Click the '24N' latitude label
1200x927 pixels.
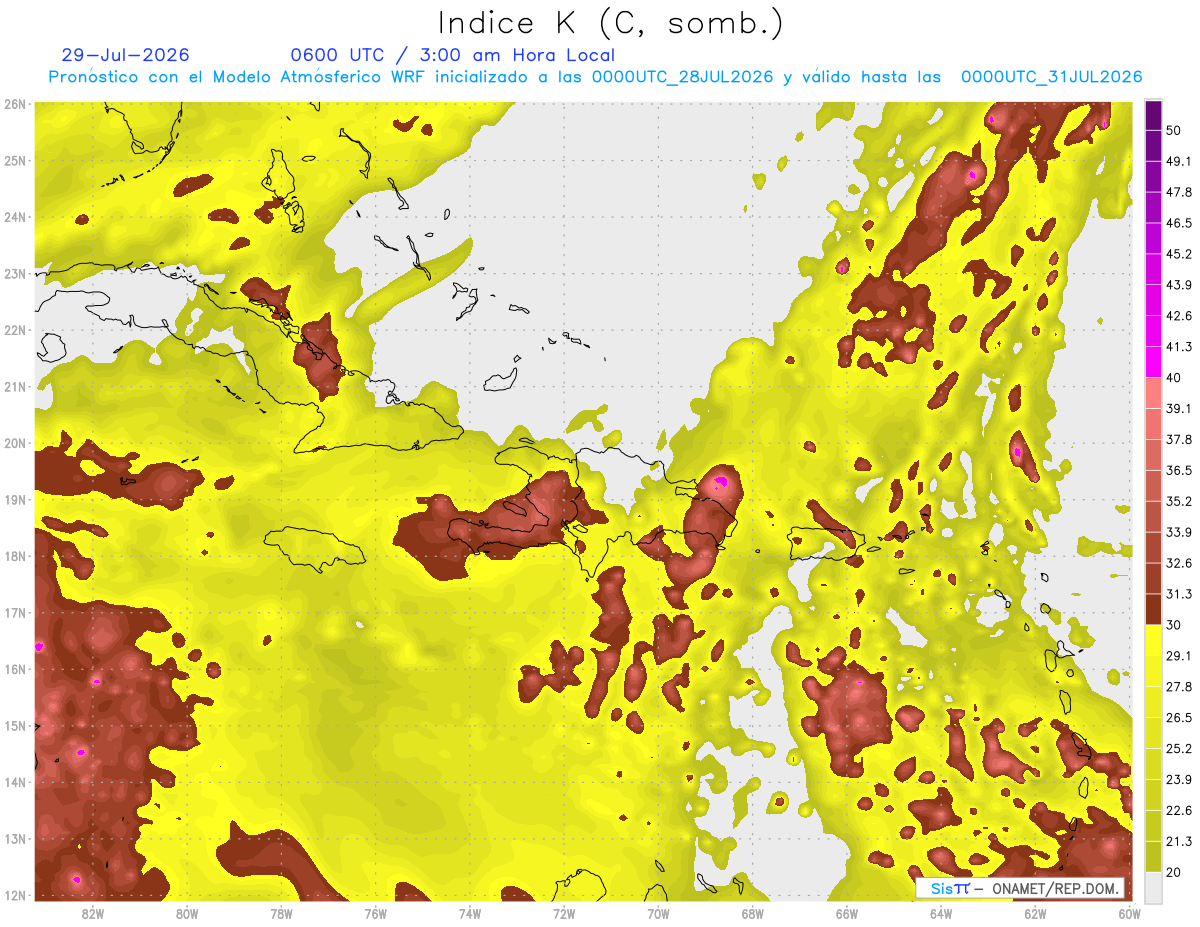point(14,217)
